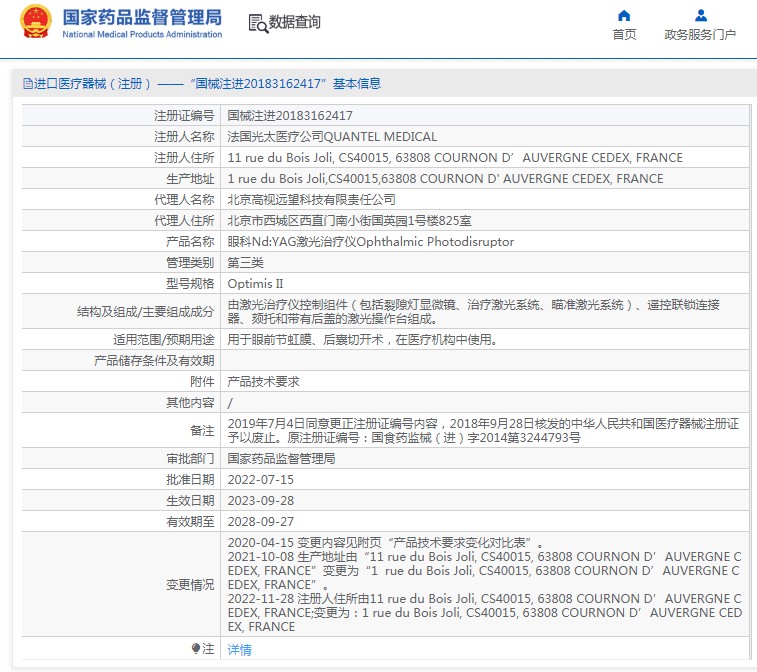Screen dimensions: 757x672
Task: Click the 型号规格 row label
Action: click(x=190, y=284)
